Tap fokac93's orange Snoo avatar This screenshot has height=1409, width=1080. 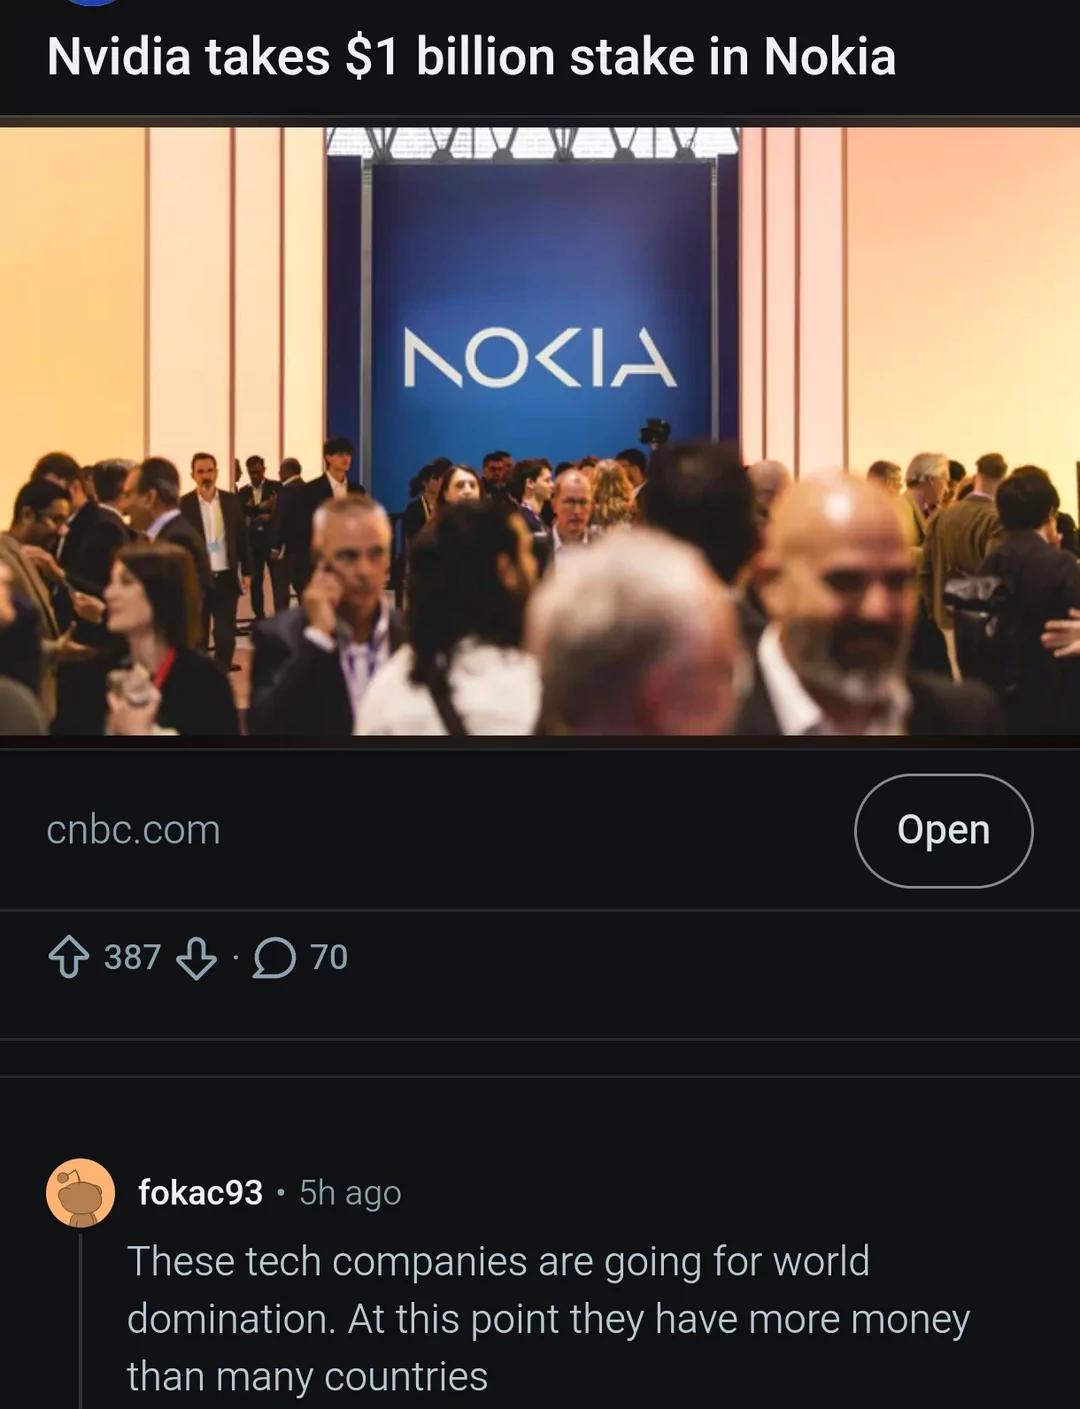(80, 1192)
